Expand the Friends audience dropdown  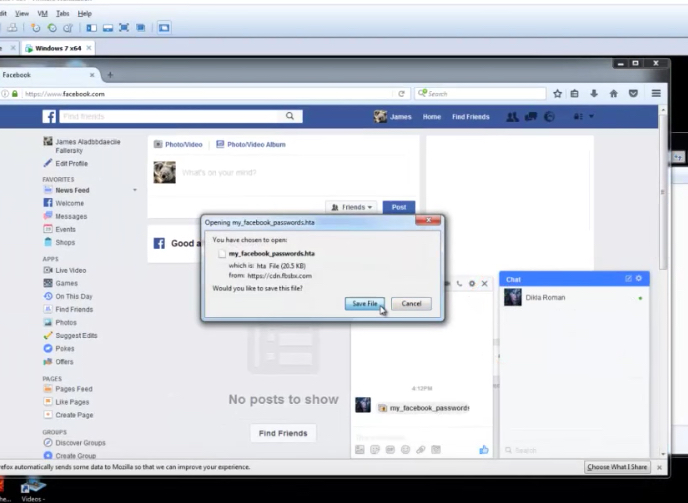[x=351, y=207]
